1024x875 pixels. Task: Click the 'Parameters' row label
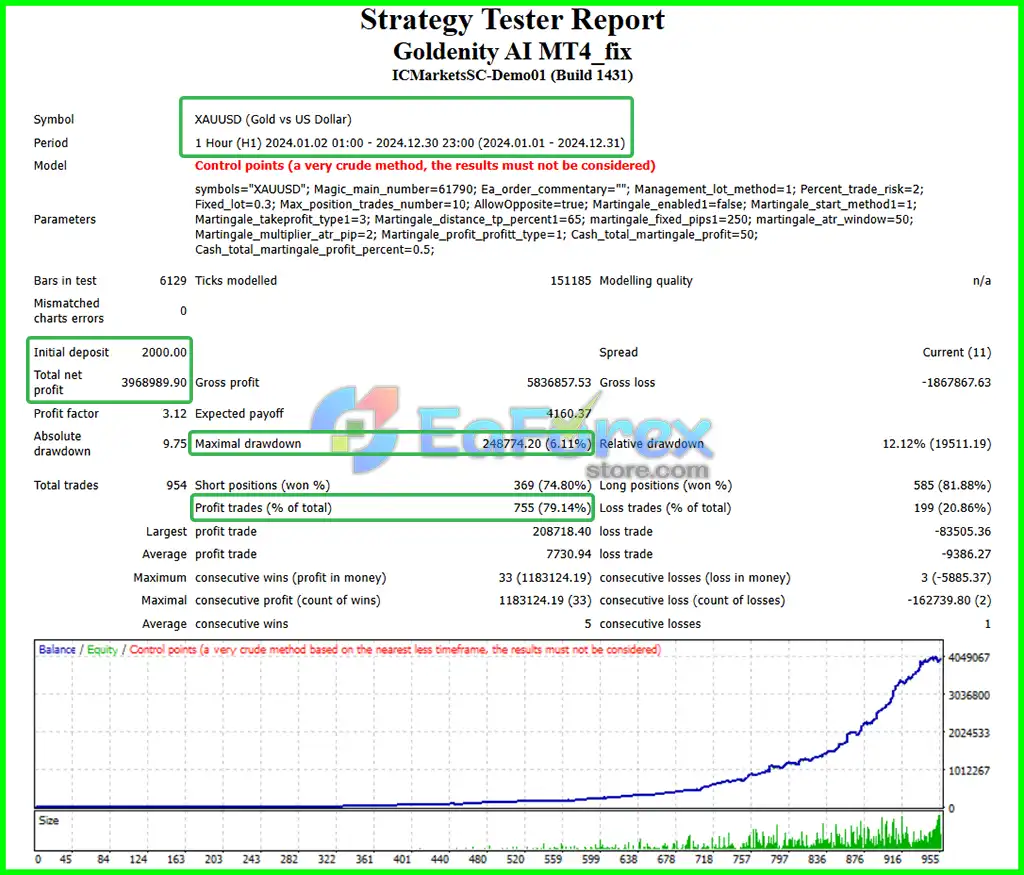click(65, 219)
